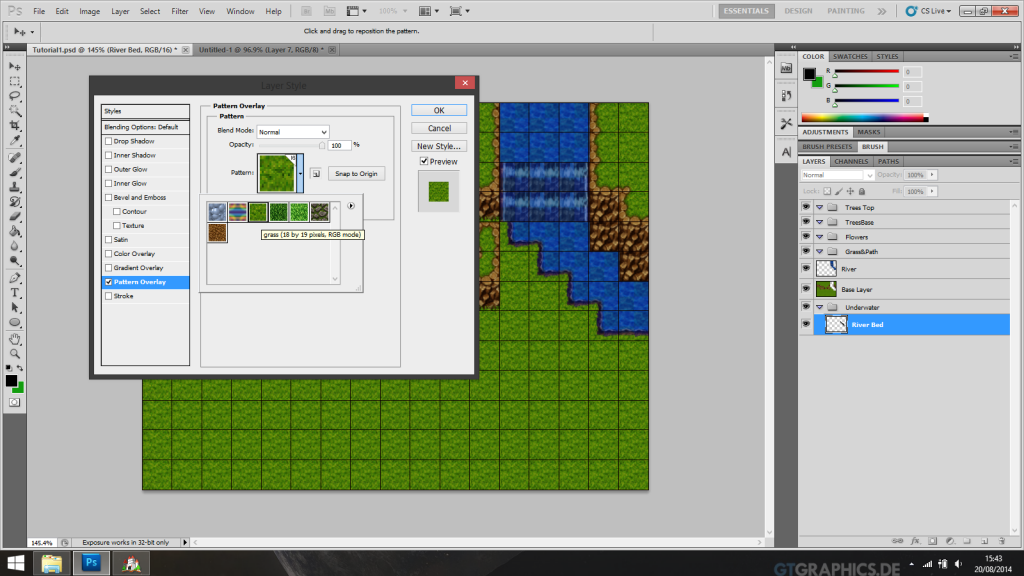
Task: Switch to the Channels tab
Action: click(851, 161)
